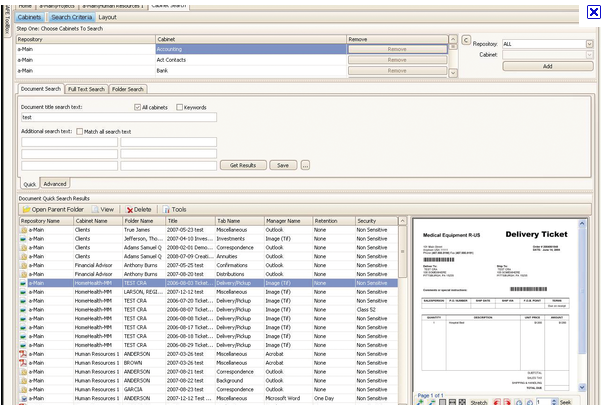Click the row icon for True James
Viewport: 602px width, 406px height.
(24, 229)
